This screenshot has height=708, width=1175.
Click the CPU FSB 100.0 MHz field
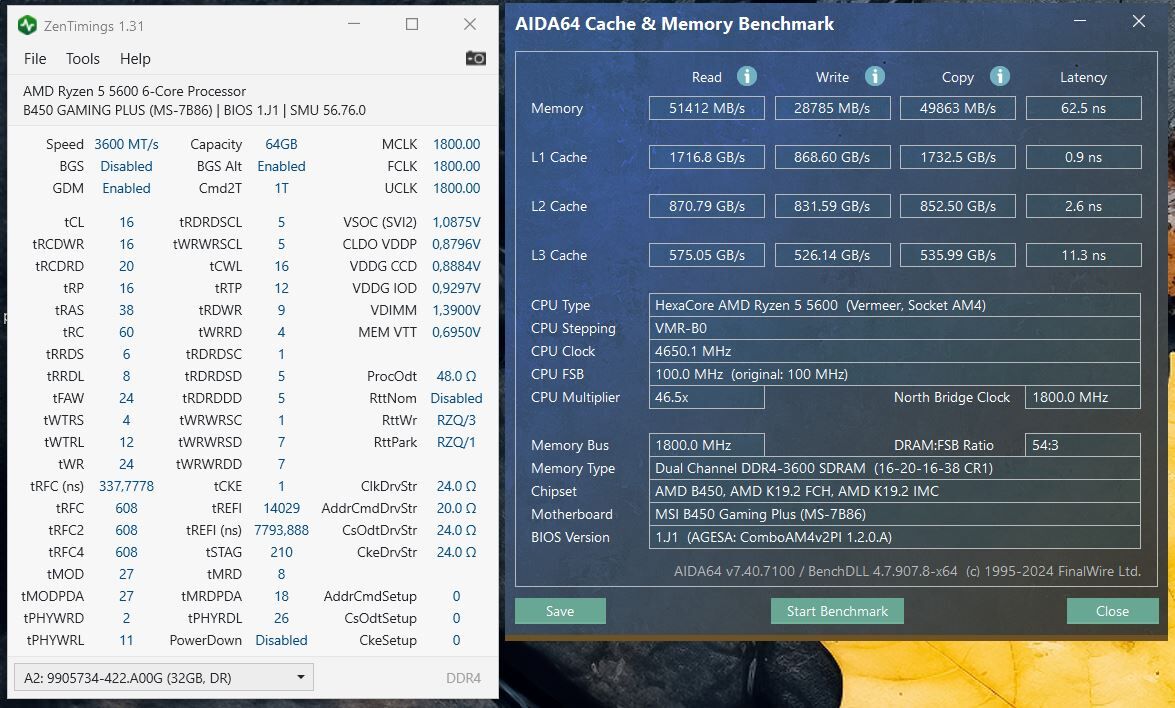click(x=895, y=375)
